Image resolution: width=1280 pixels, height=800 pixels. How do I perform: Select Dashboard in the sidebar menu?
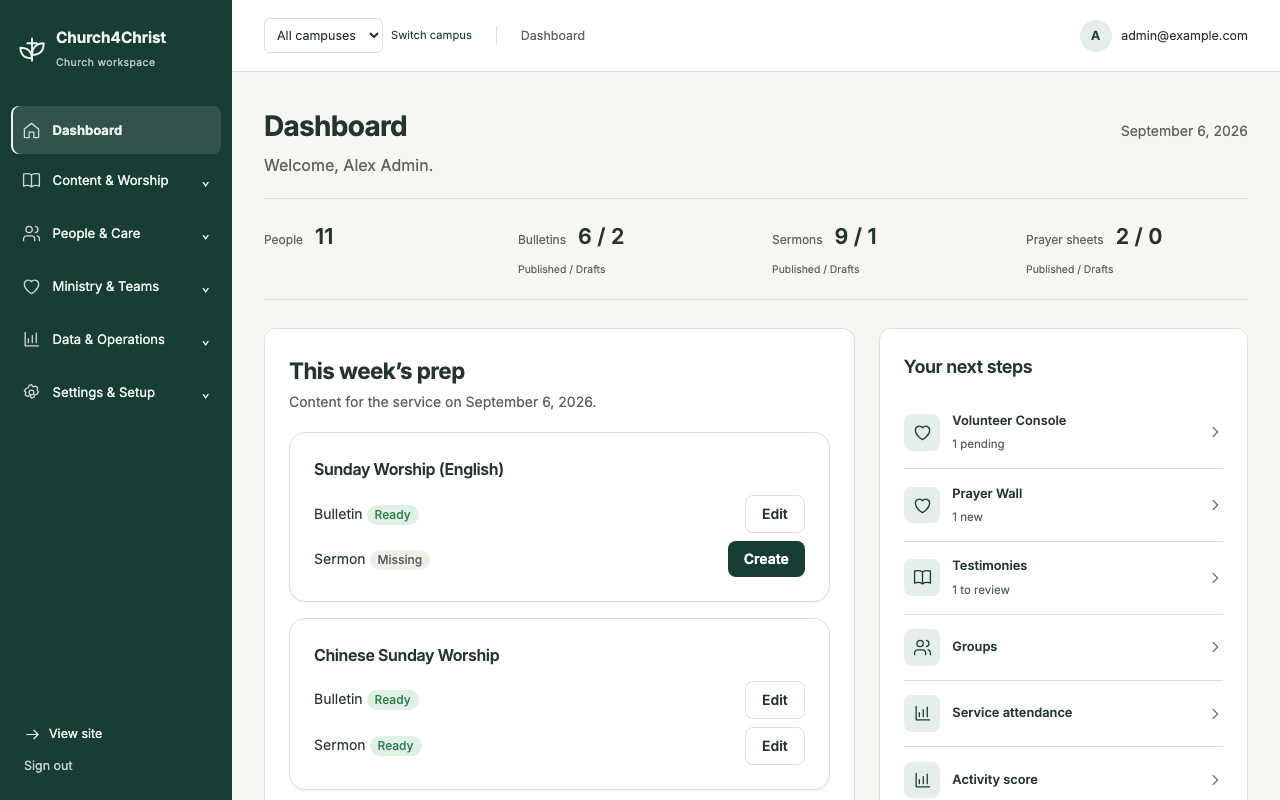click(116, 130)
